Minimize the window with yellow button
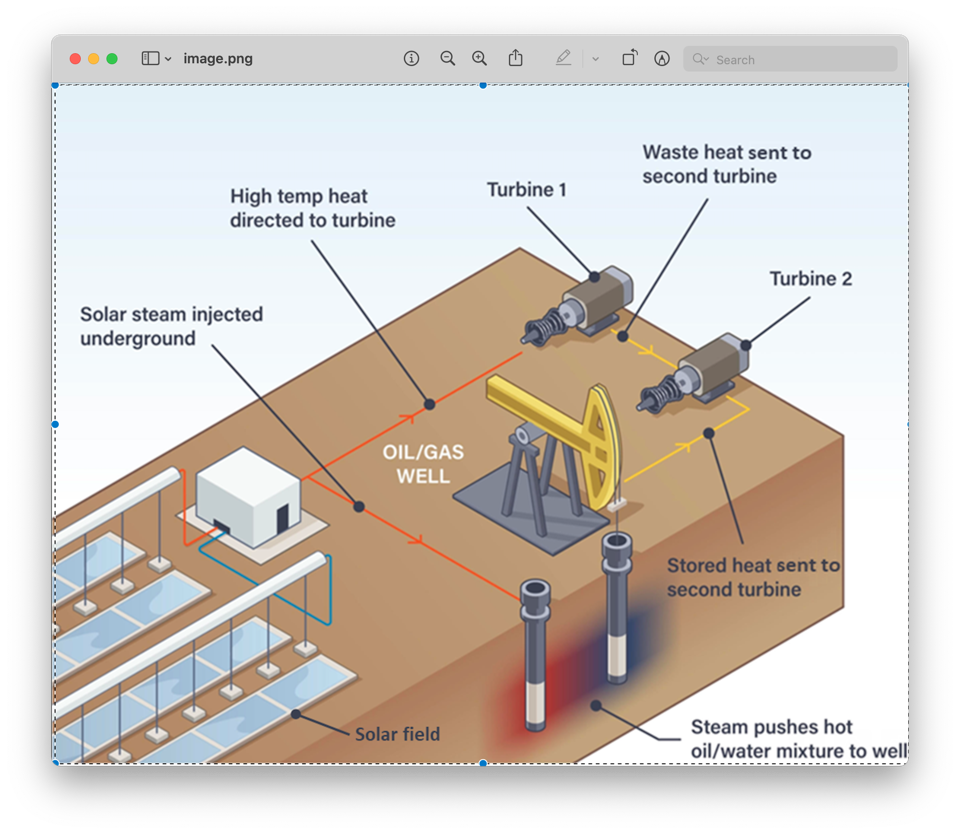This screenshot has height=834, width=960. click(x=94, y=59)
